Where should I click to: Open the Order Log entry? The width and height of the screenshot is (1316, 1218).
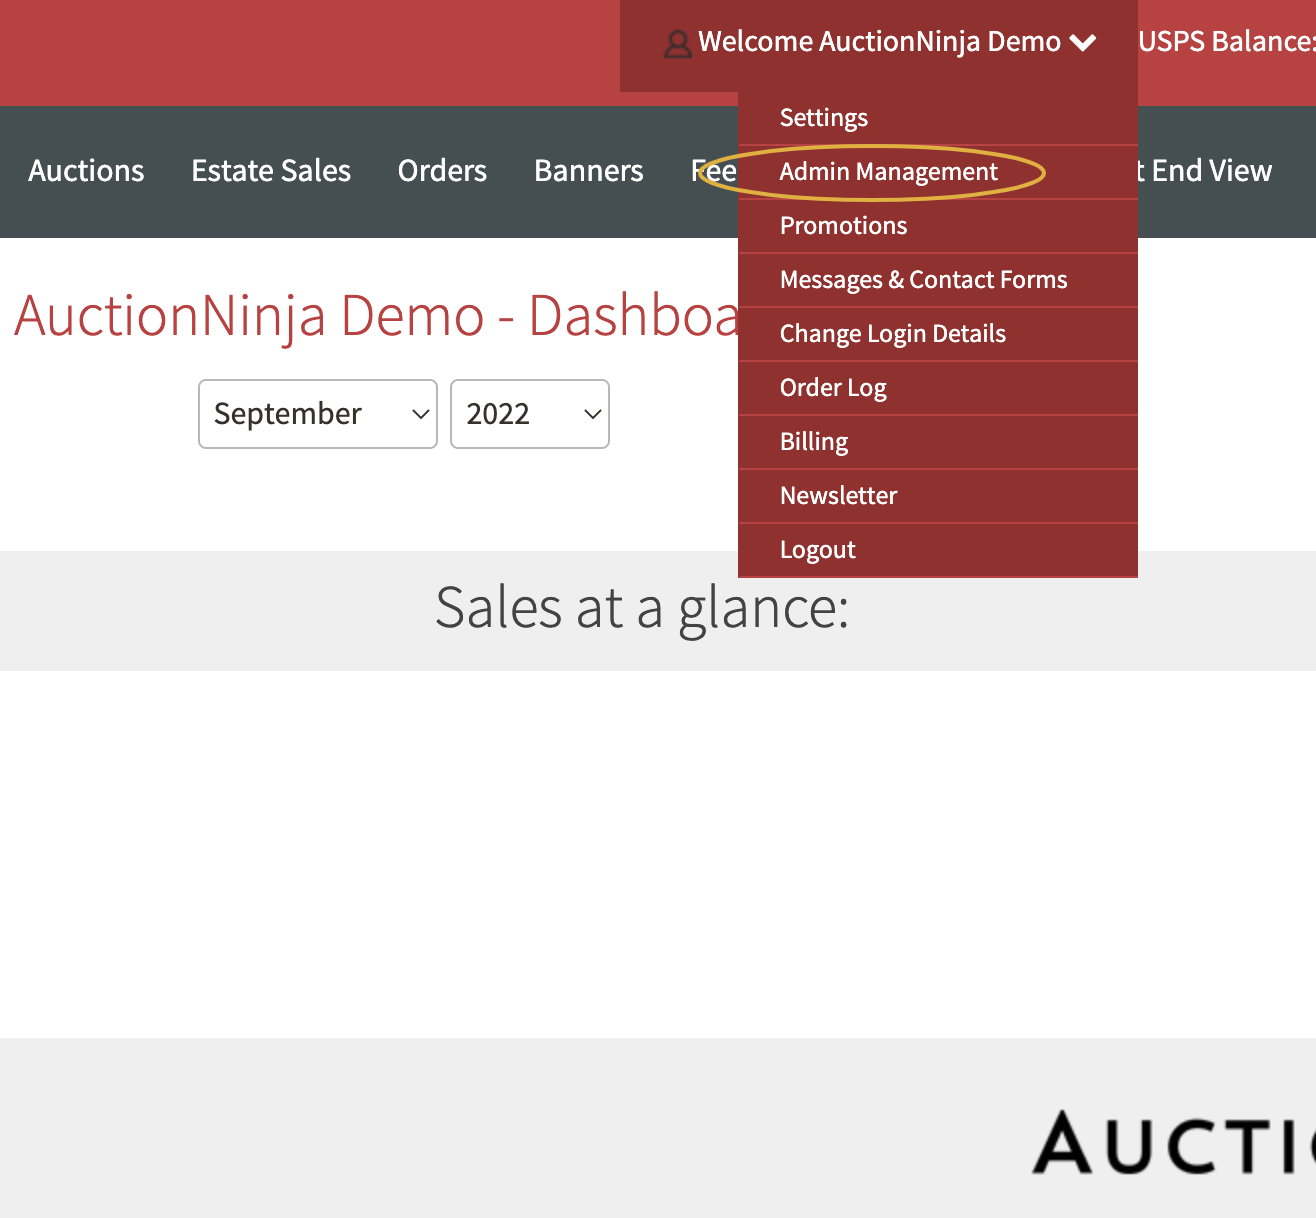click(x=938, y=388)
